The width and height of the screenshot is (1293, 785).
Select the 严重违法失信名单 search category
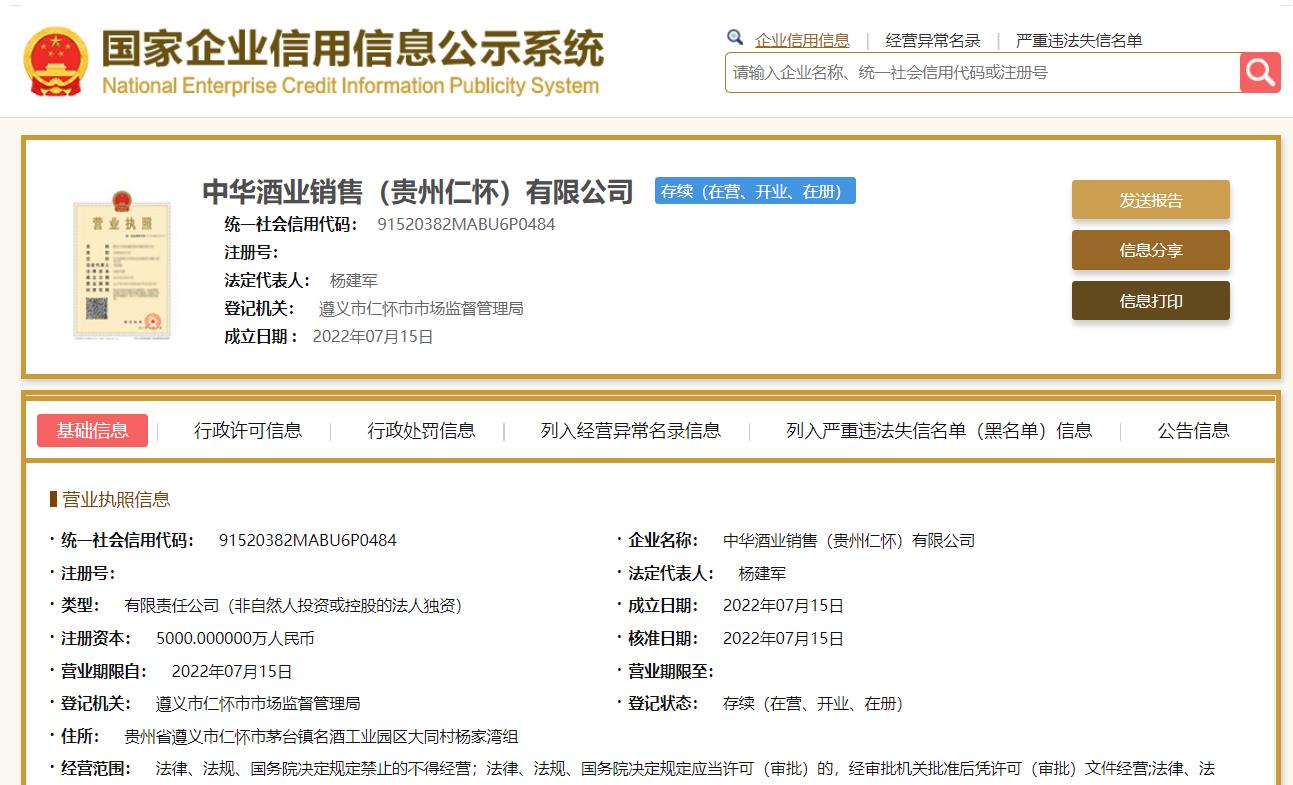coord(1078,41)
